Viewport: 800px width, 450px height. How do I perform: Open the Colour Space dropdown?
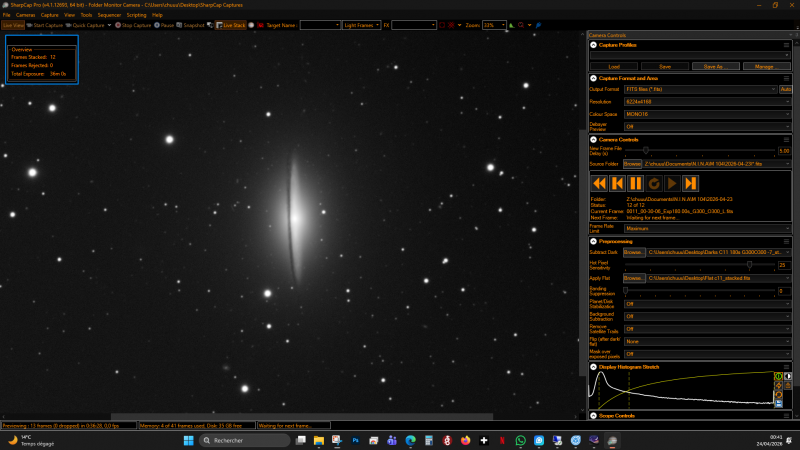click(708, 114)
